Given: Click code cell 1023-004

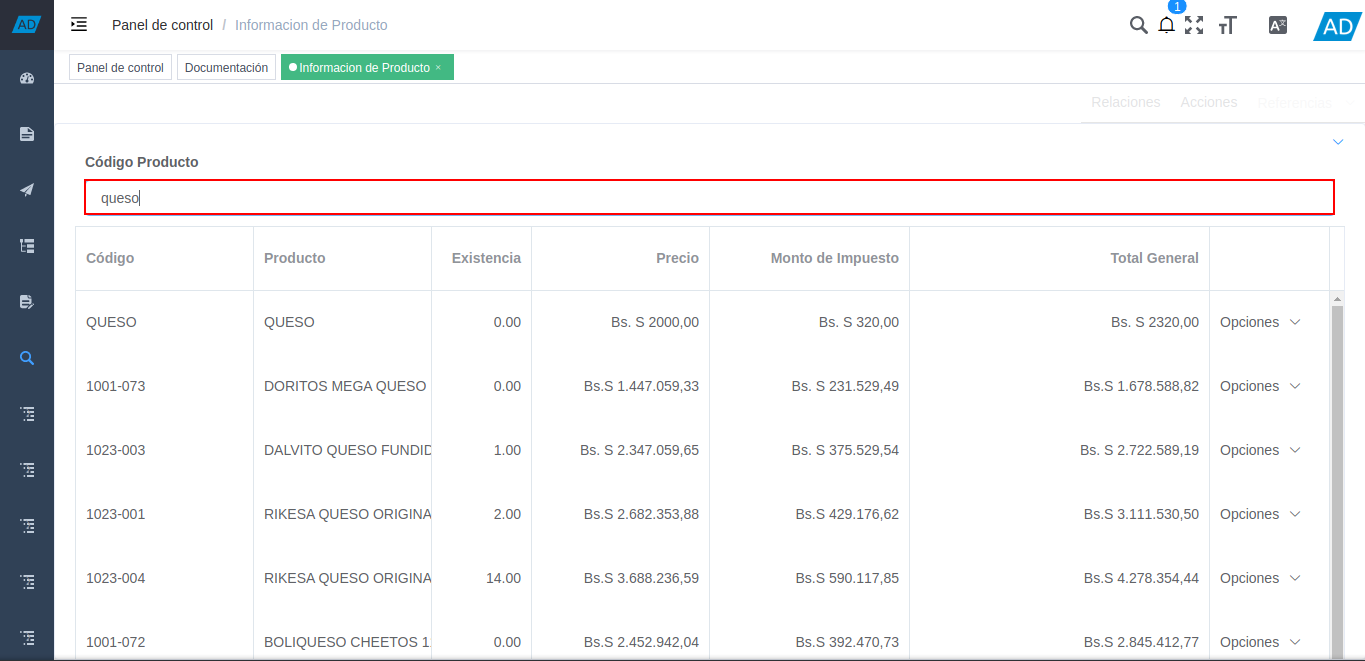Looking at the screenshot, I should coord(115,578).
